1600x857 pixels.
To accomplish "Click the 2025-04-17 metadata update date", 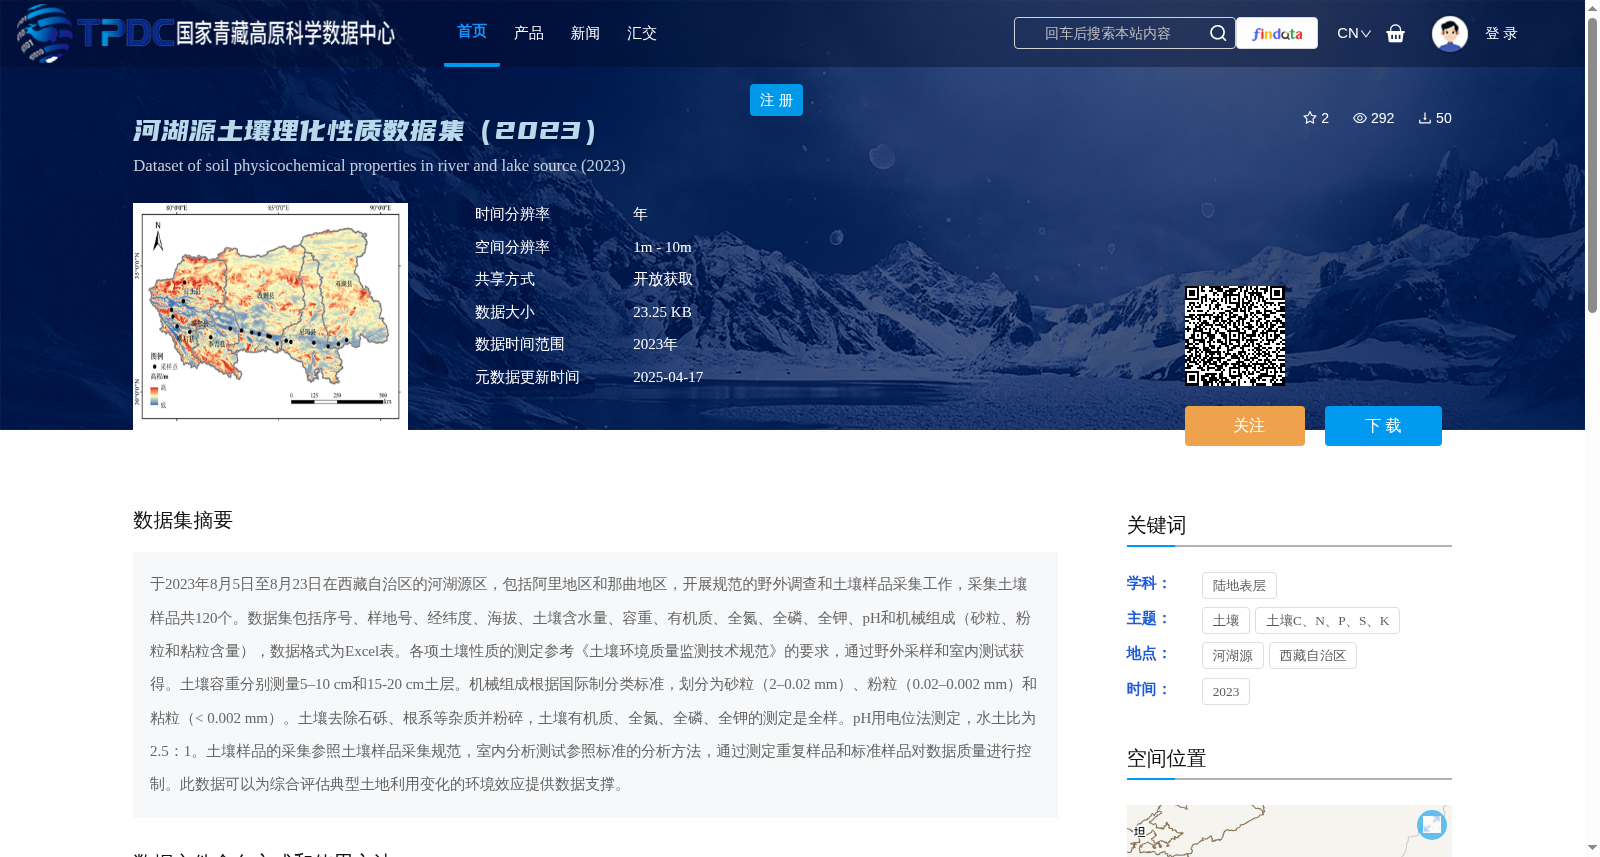I will click(668, 377).
